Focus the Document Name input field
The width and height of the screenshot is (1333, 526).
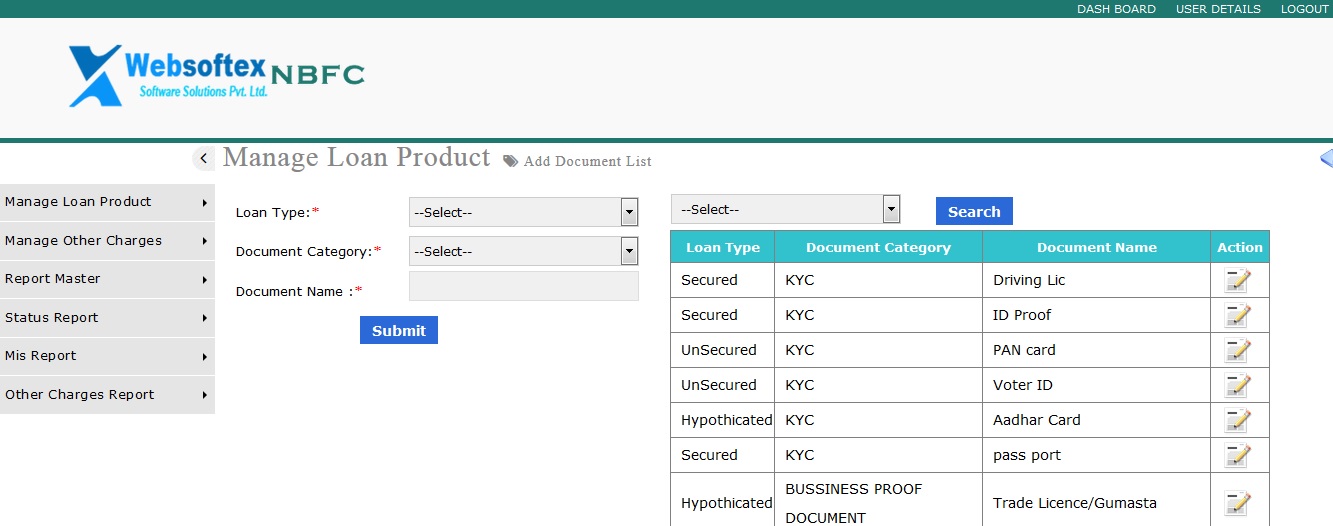pos(523,286)
